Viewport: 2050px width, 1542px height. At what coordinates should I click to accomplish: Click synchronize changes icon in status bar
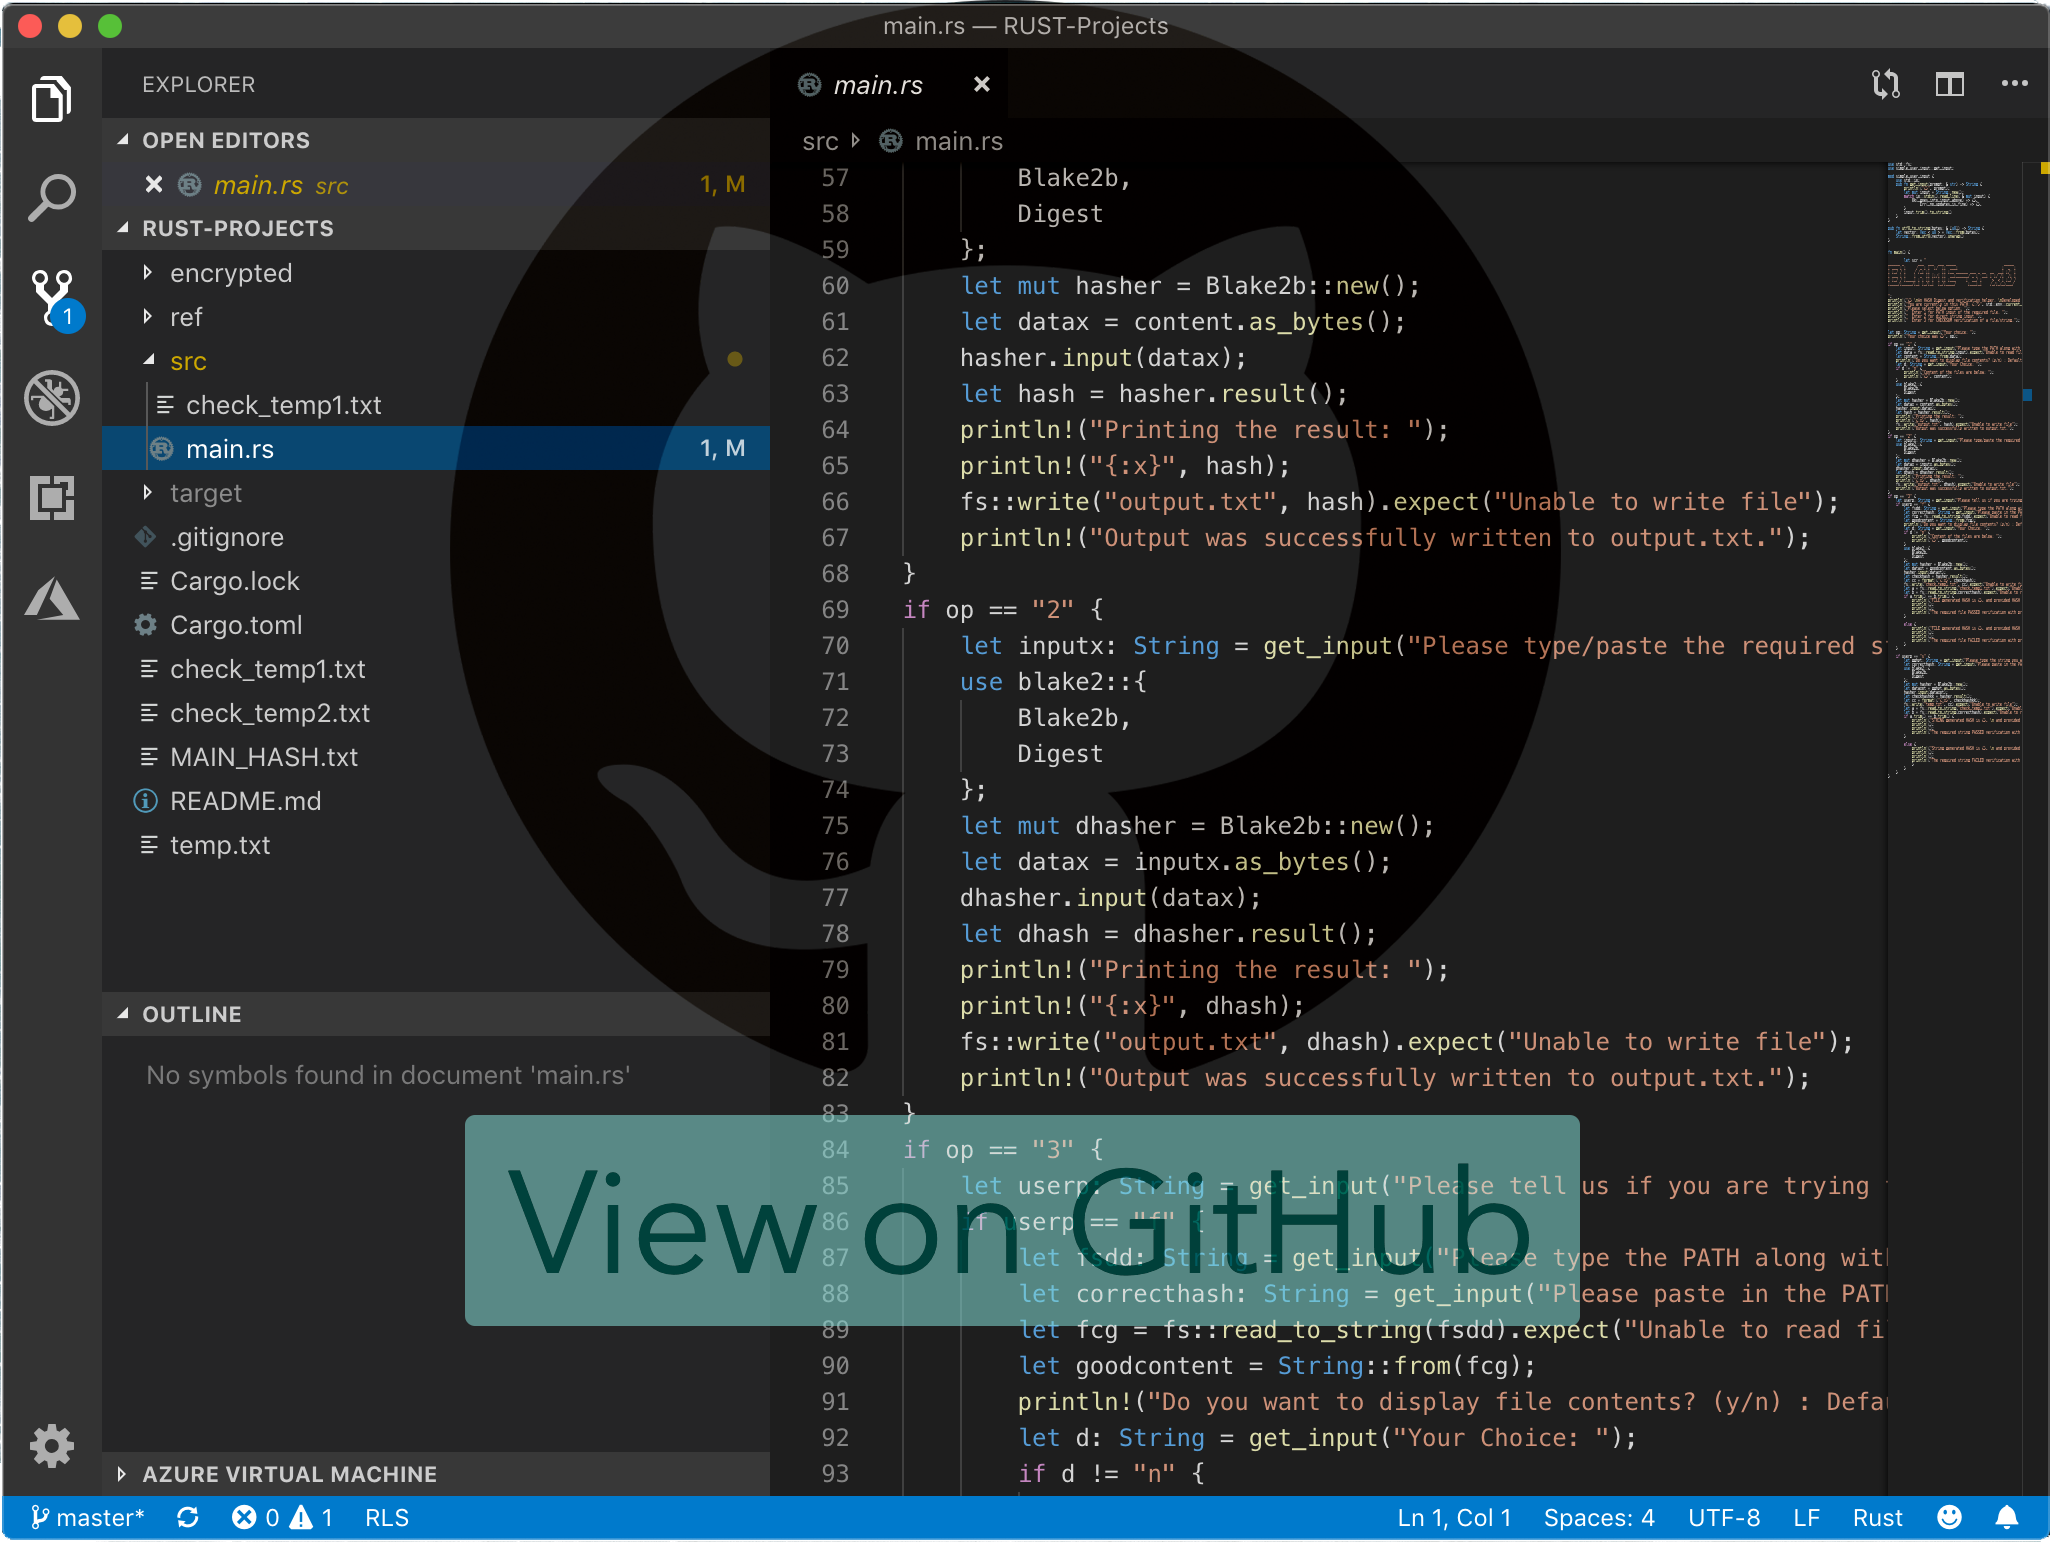coord(188,1518)
